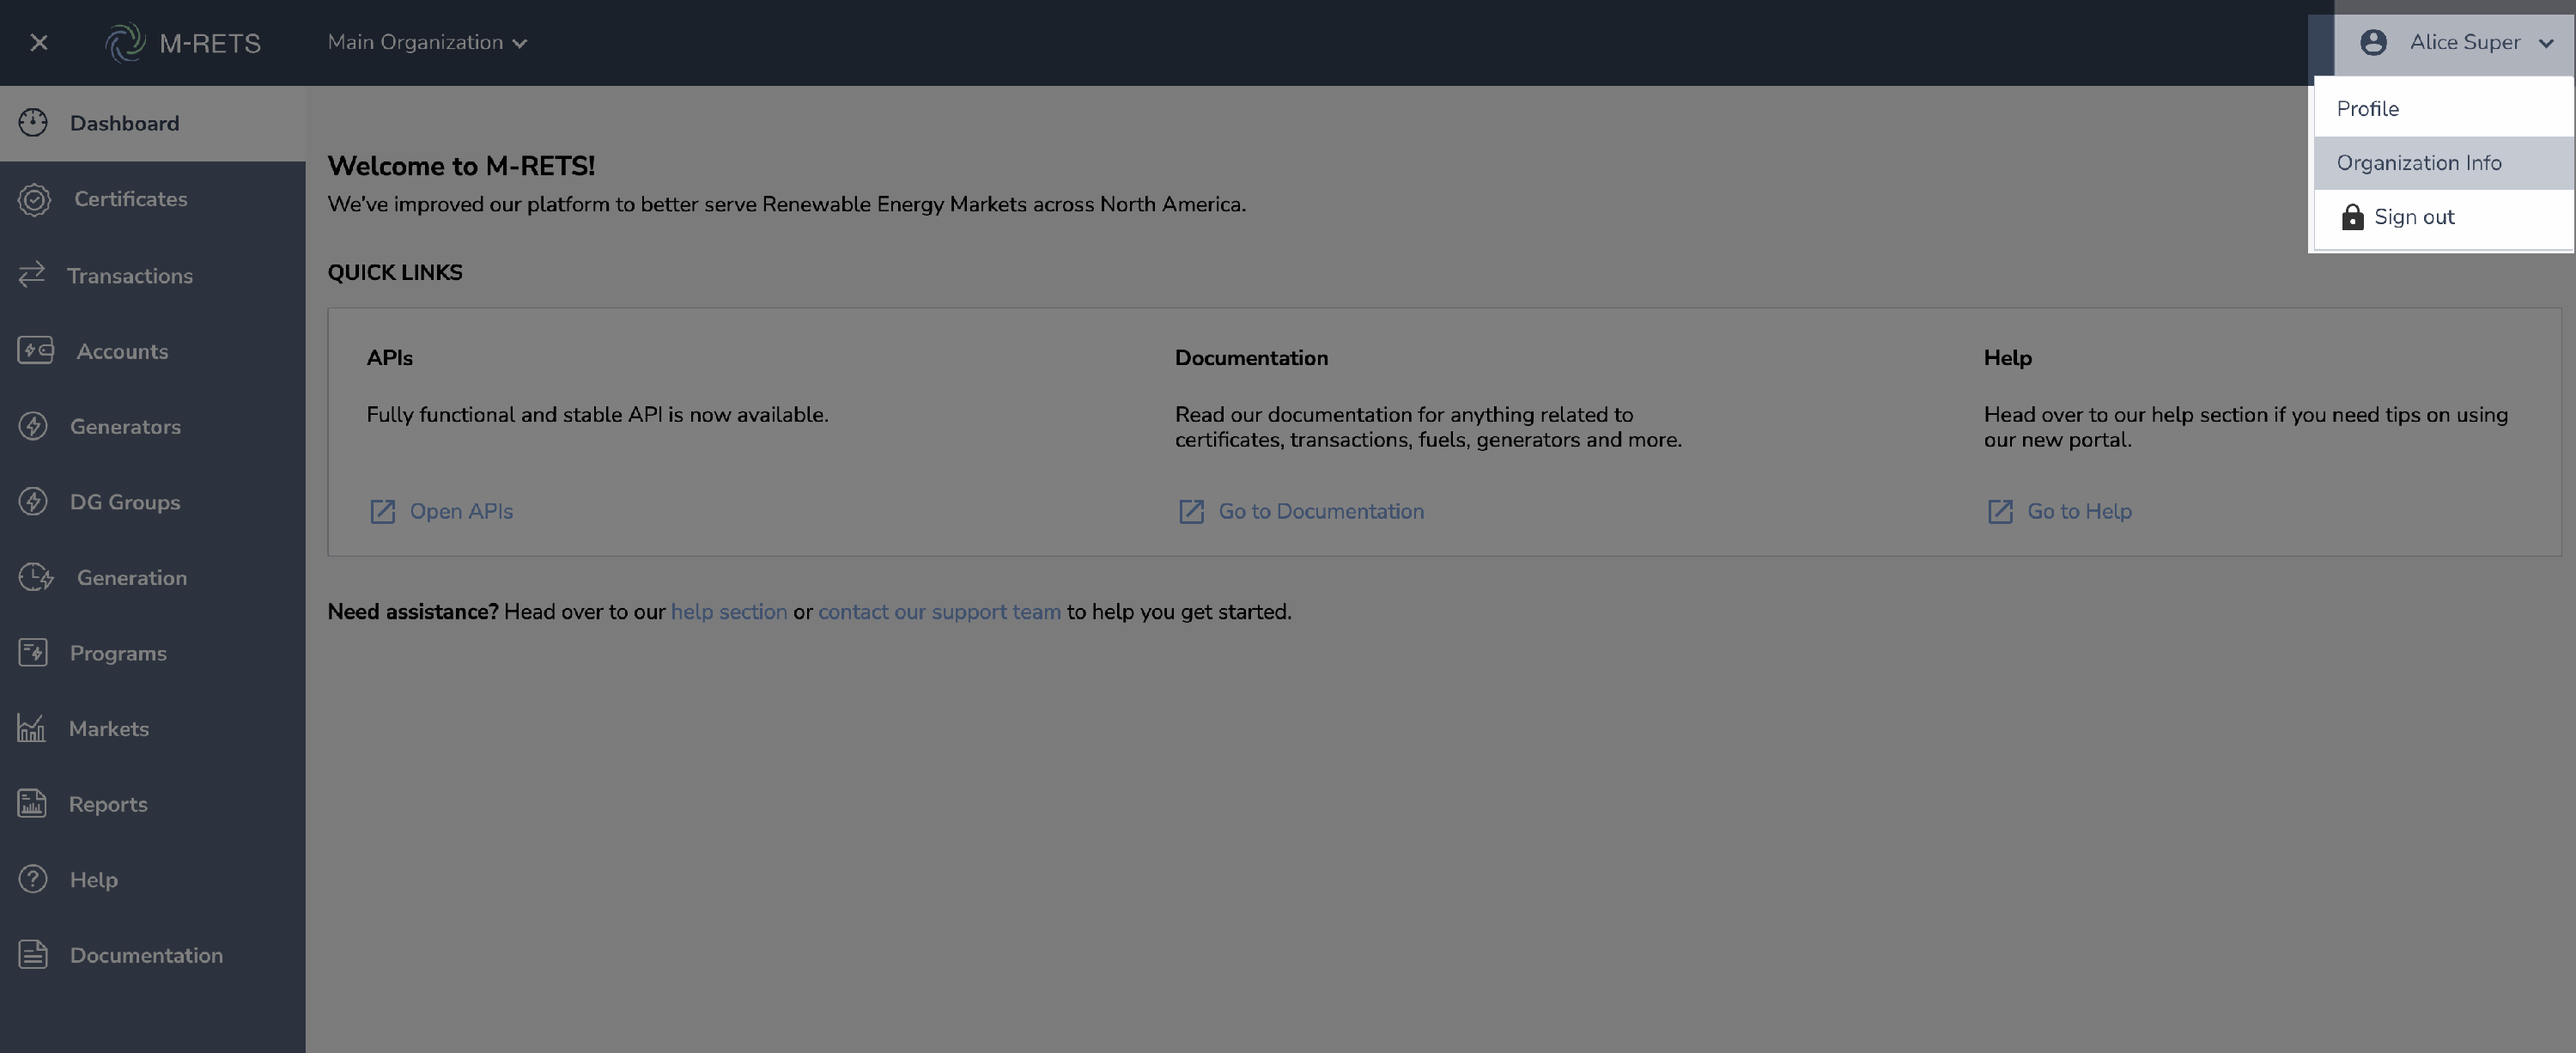Viewport: 2576px width, 1053px height.
Task: Click the Accounts wallet icon
Action: (x=35, y=351)
